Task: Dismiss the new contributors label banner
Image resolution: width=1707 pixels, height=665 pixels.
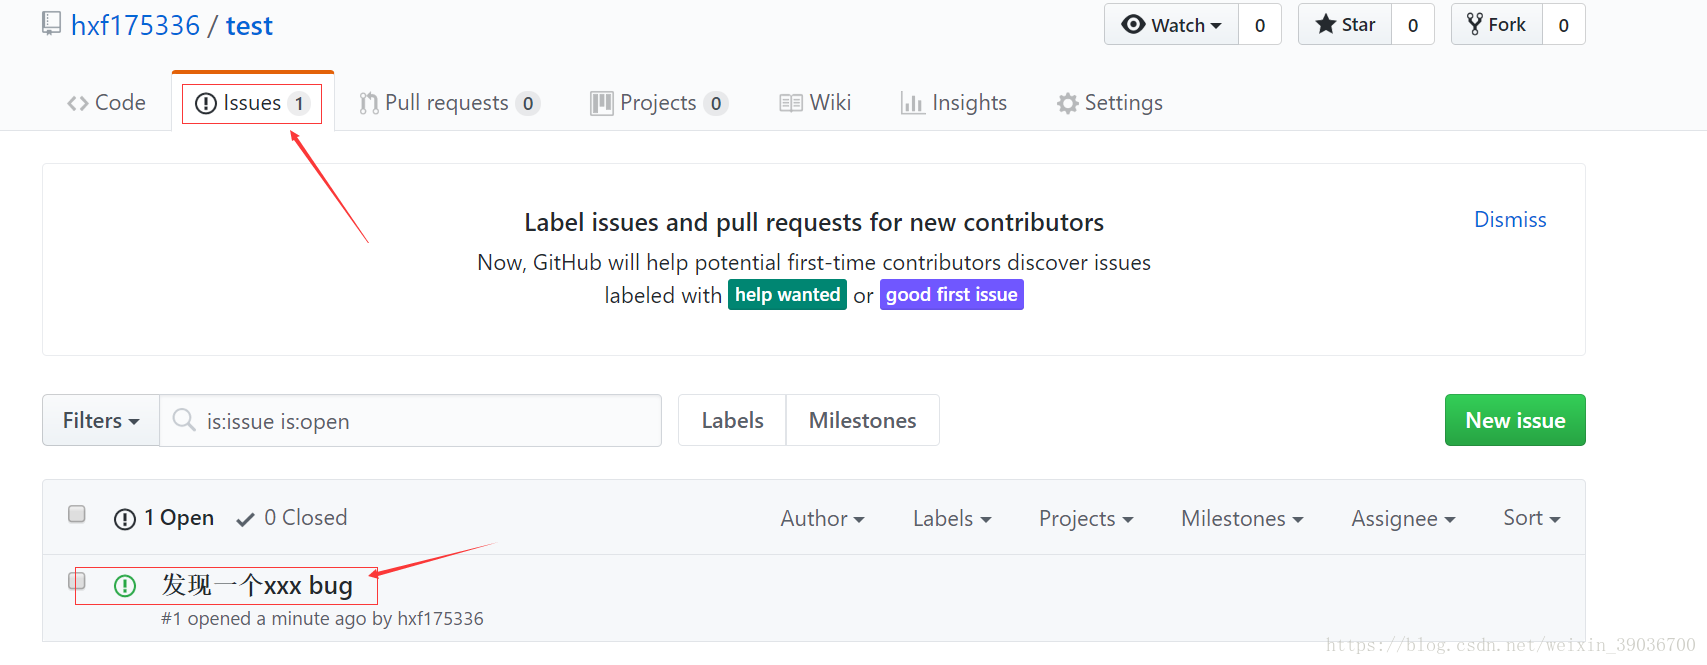Action: (x=1510, y=220)
